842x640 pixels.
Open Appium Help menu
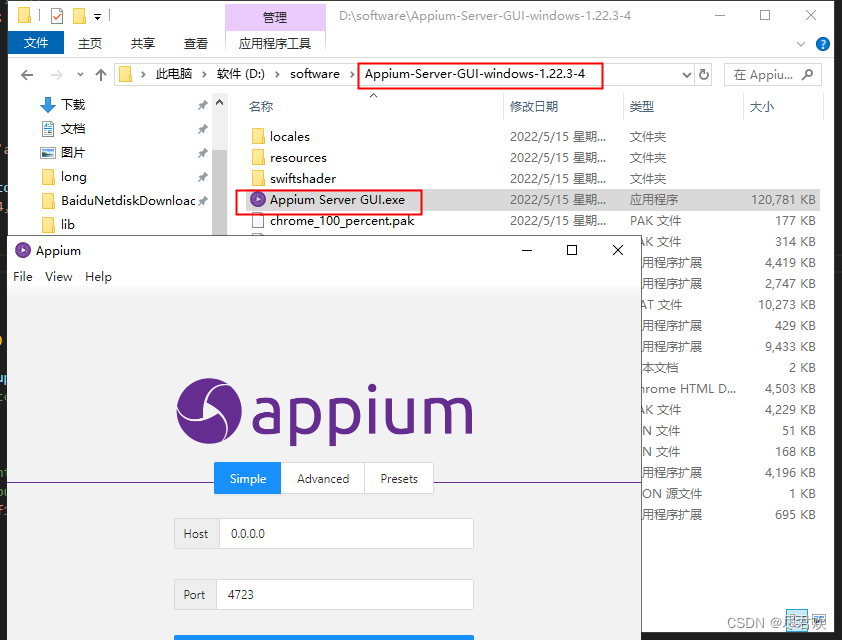pyautogui.click(x=98, y=277)
